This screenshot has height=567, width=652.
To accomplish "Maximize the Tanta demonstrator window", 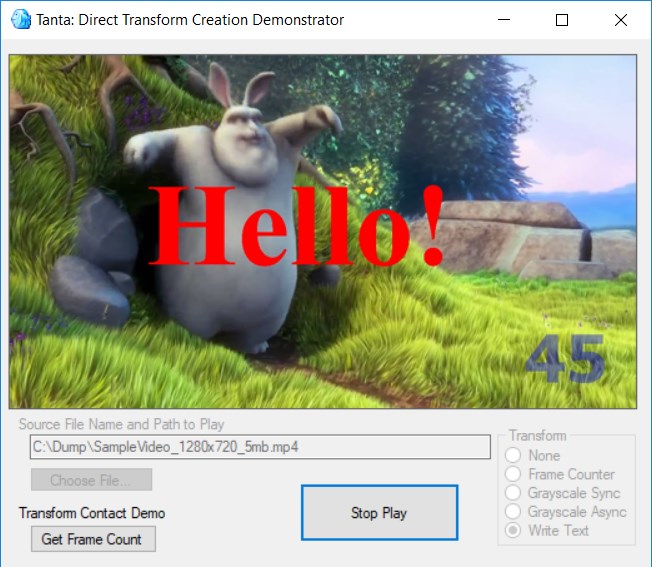I will click(x=562, y=20).
